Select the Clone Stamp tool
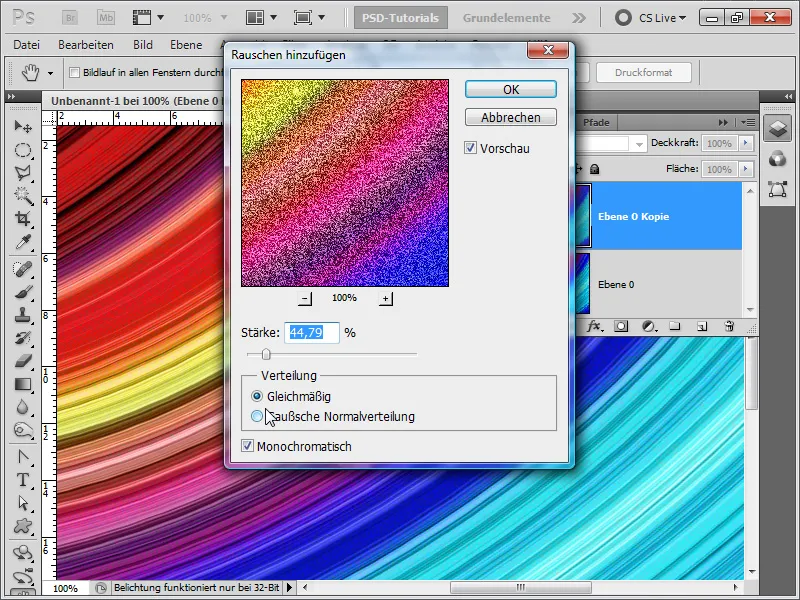This screenshot has width=800, height=600. pos(23,315)
